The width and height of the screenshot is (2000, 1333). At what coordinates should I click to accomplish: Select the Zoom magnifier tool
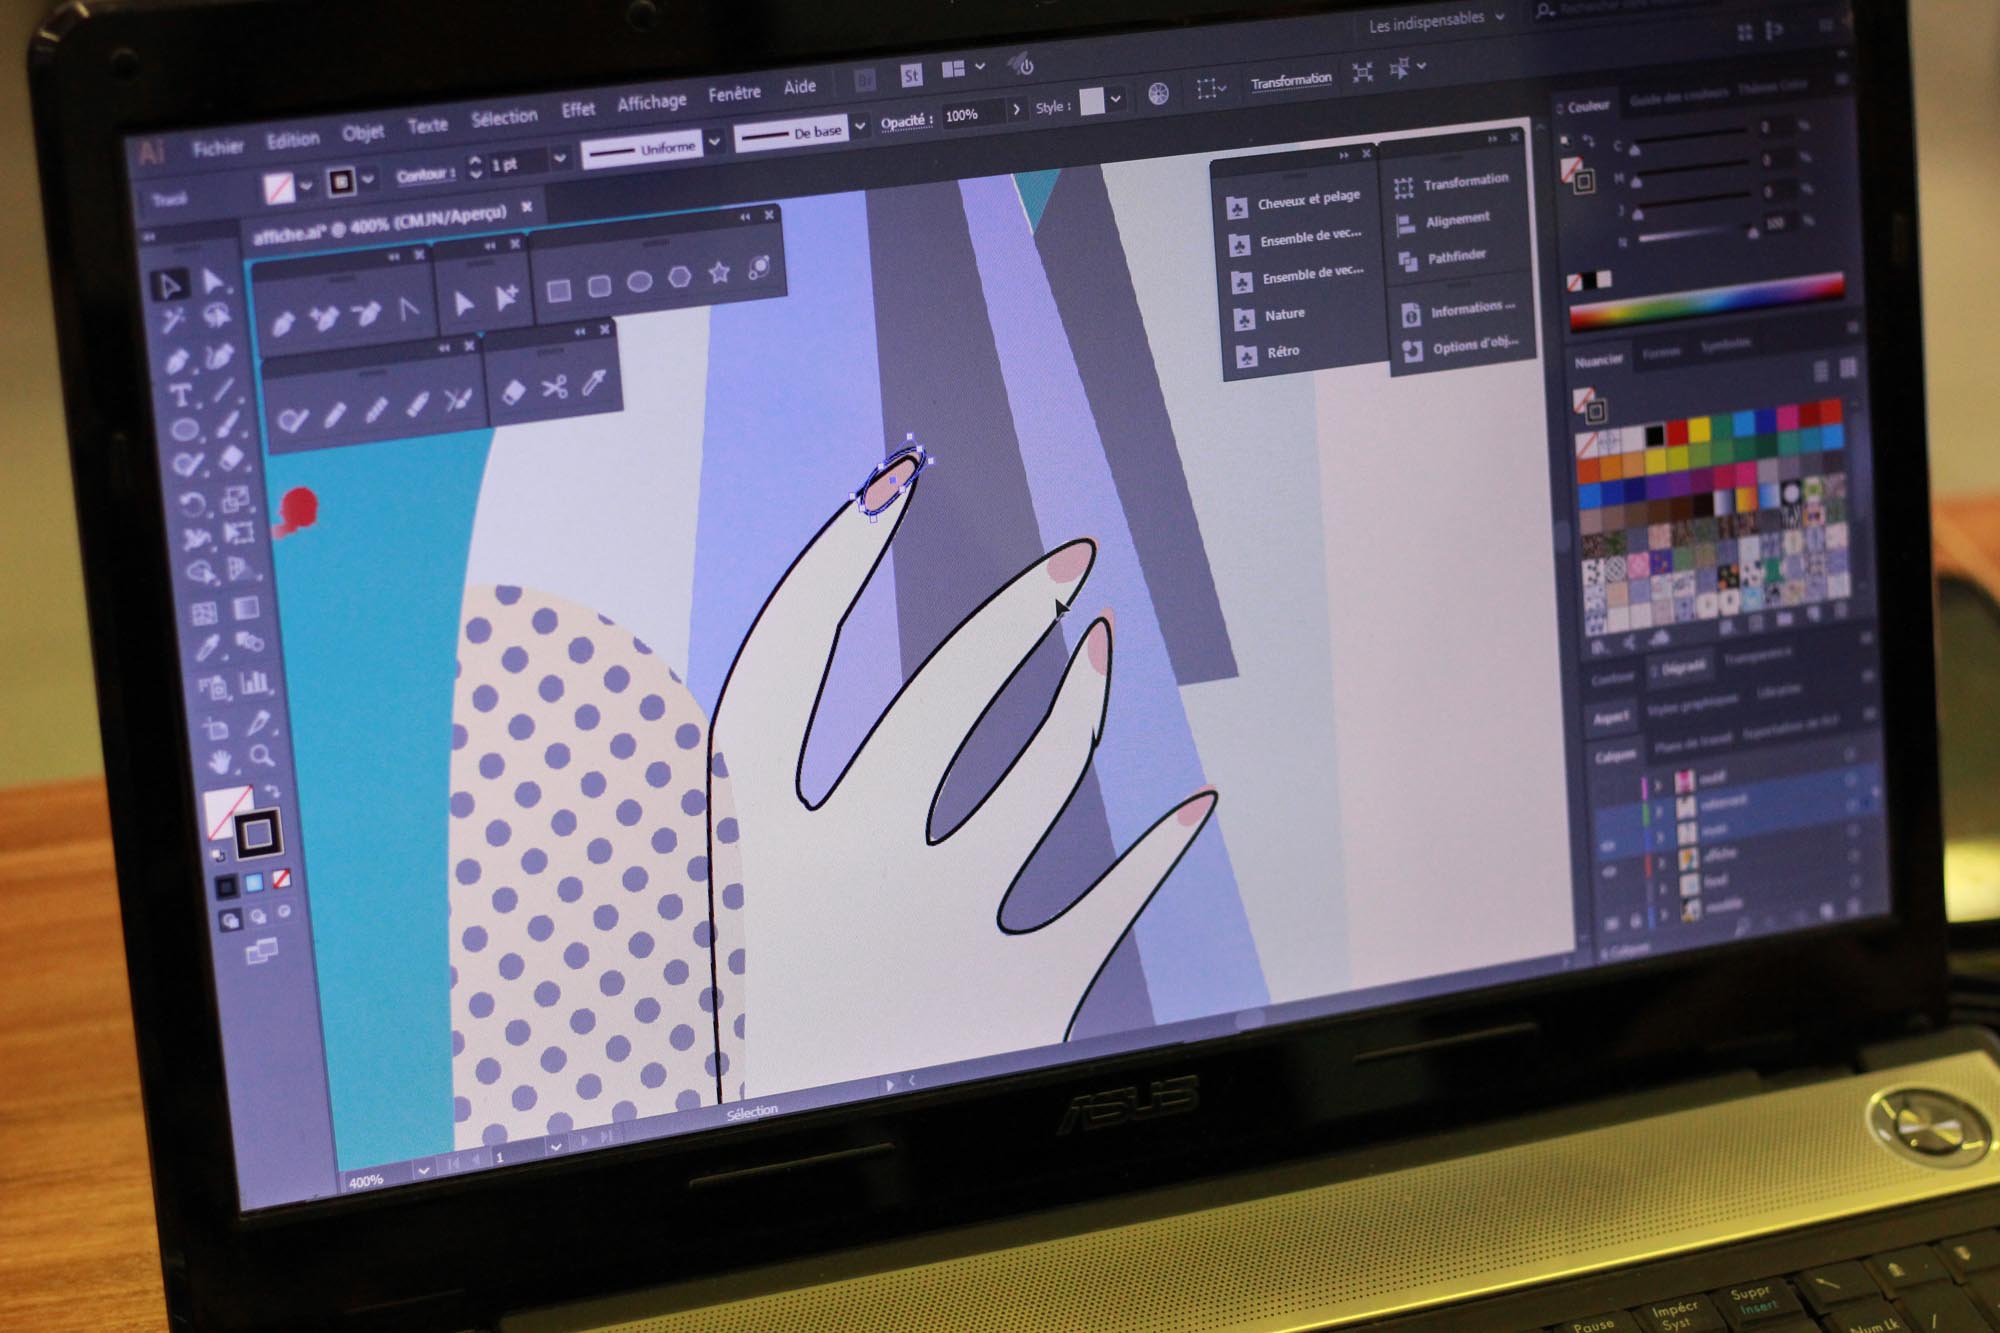coord(262,756)
